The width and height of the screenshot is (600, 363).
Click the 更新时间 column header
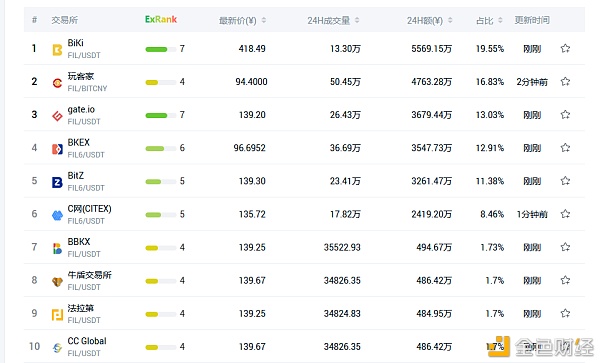coord(532,20)
